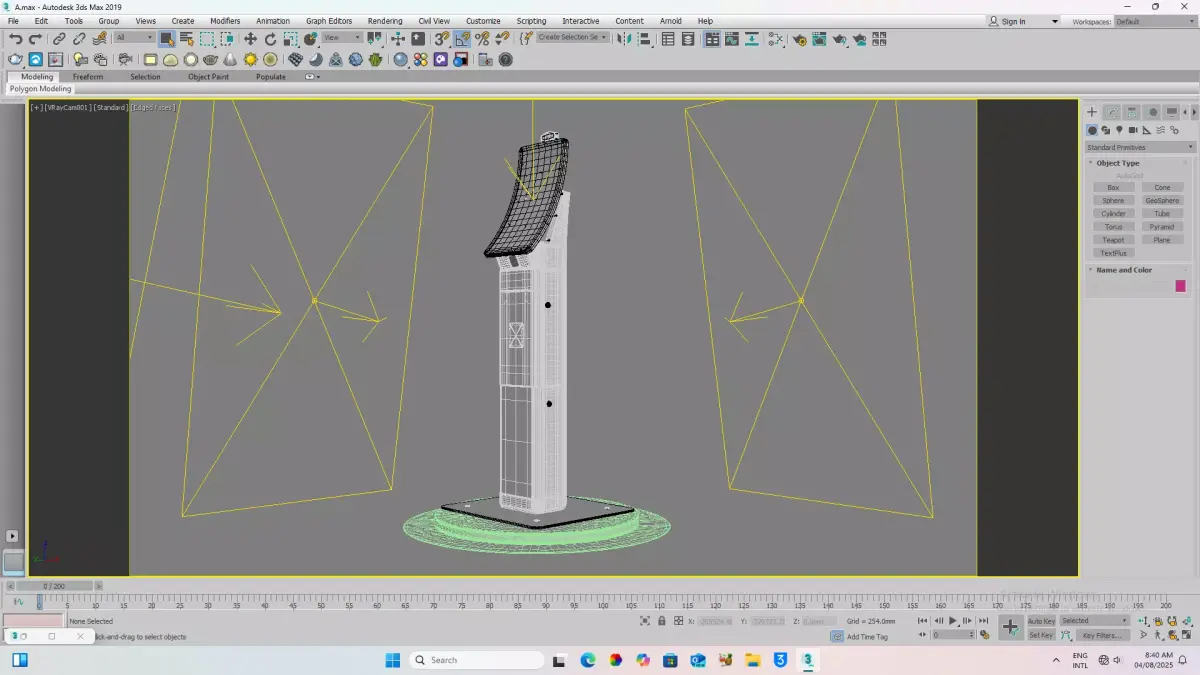Image resolution: width=1200 pixels, height=675 pixels.
Task: Click the Add Time Tag label
Action: 867,636
